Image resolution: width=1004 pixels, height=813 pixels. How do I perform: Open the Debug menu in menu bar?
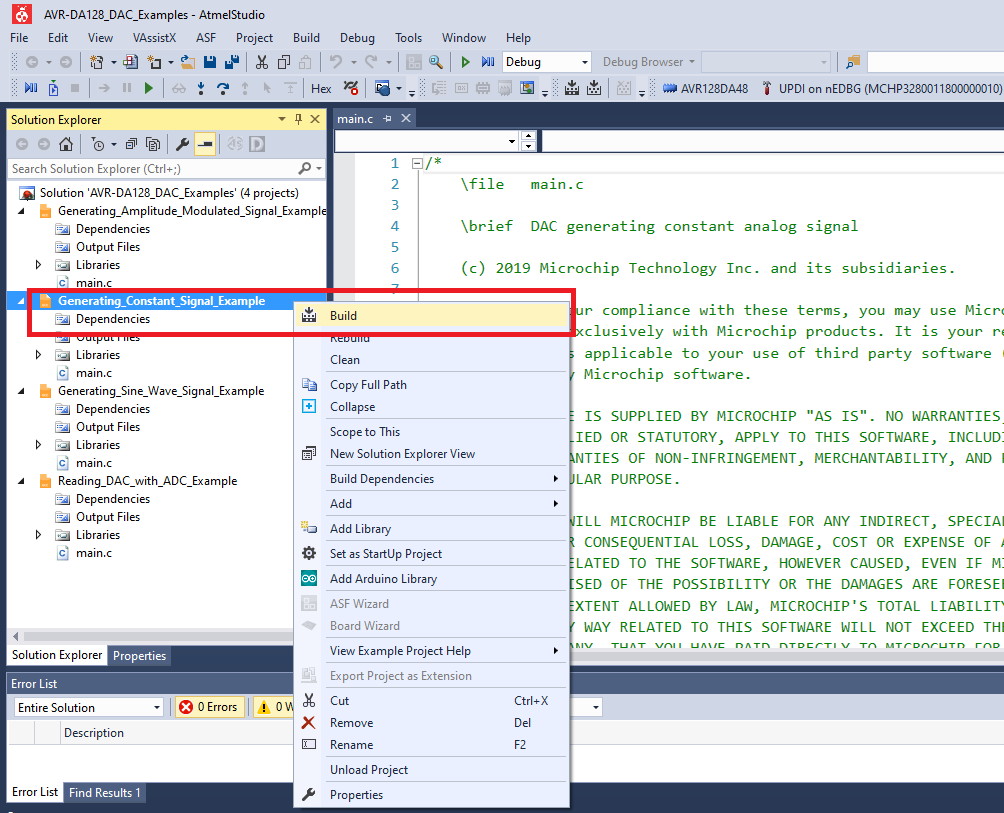pyautogui.click(x=357, y=38)
